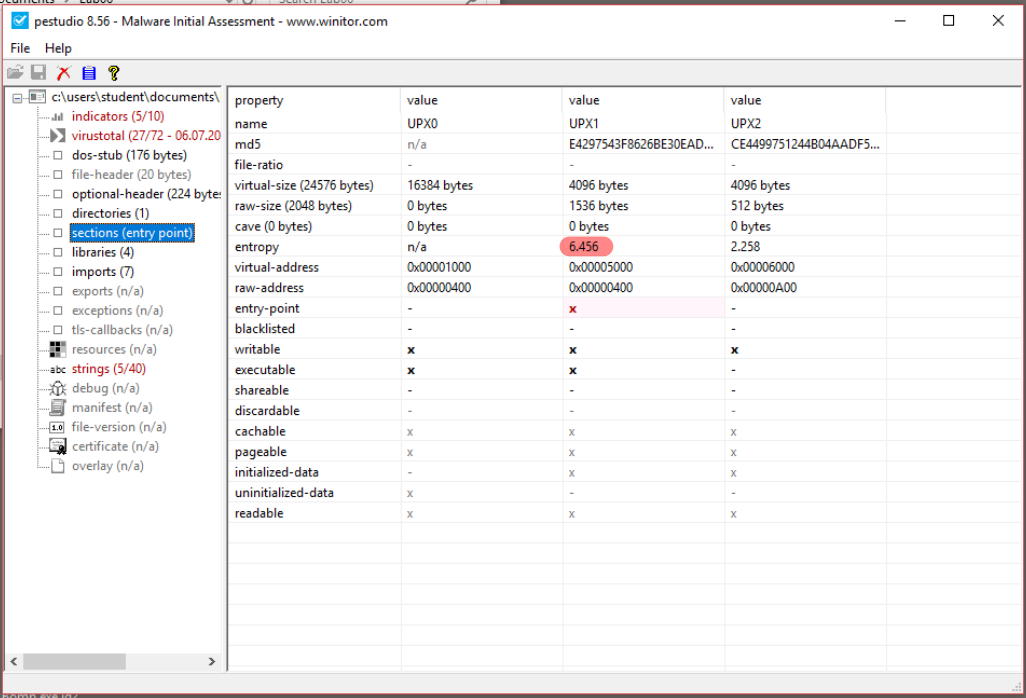Minimize the pestudio window

coord(900,21)
